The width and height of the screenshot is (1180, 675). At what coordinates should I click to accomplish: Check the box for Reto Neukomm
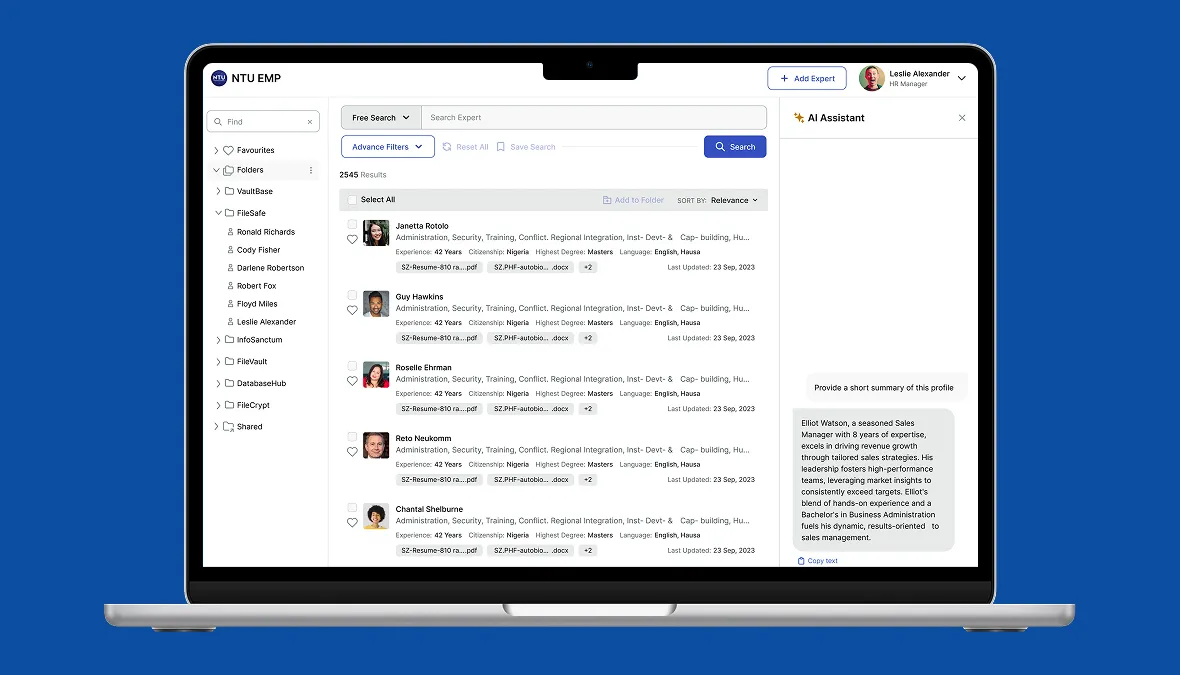click(352, 436)
